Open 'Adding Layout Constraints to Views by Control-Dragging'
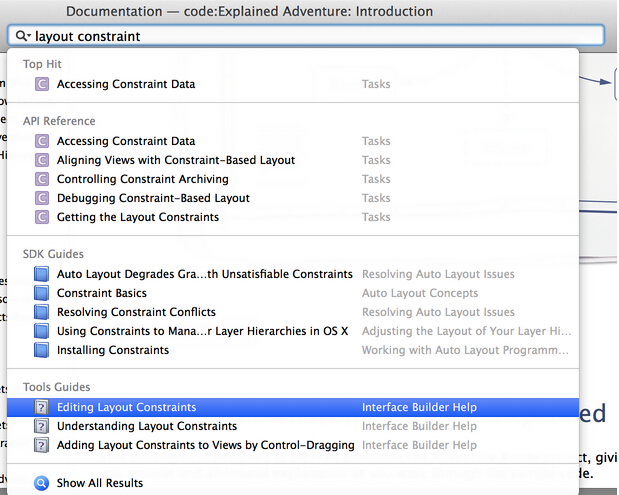 [x=205, y=445]
